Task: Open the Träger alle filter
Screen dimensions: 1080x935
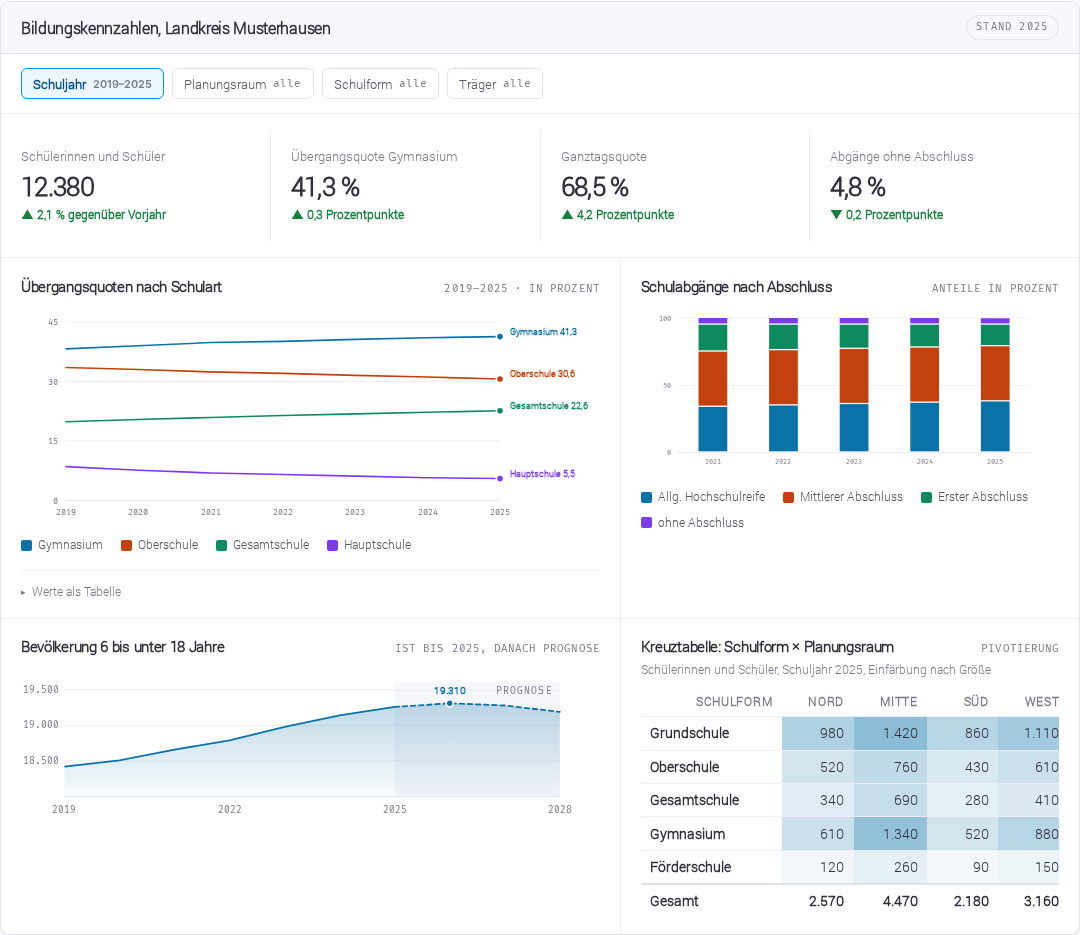Action: [x=495, y=83]
